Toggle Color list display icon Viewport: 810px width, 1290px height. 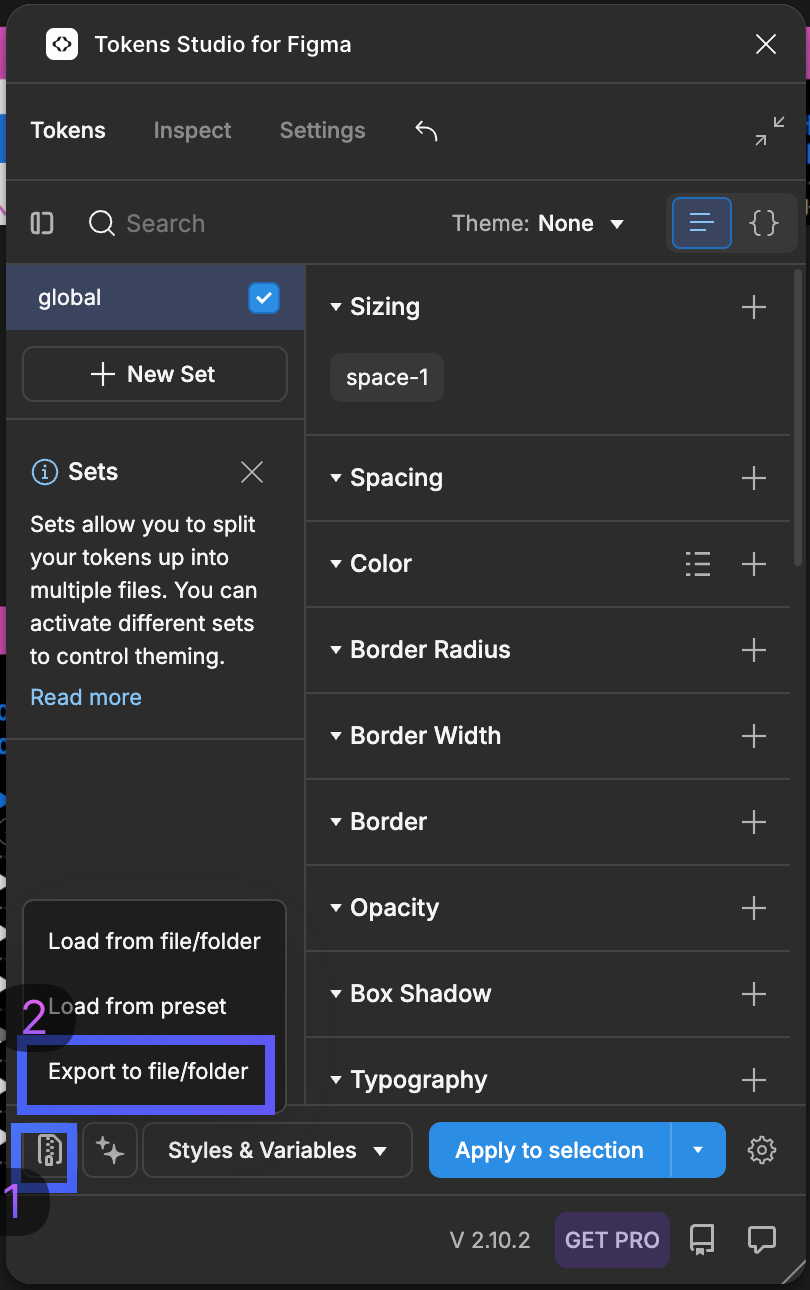(x=698, y=564)
